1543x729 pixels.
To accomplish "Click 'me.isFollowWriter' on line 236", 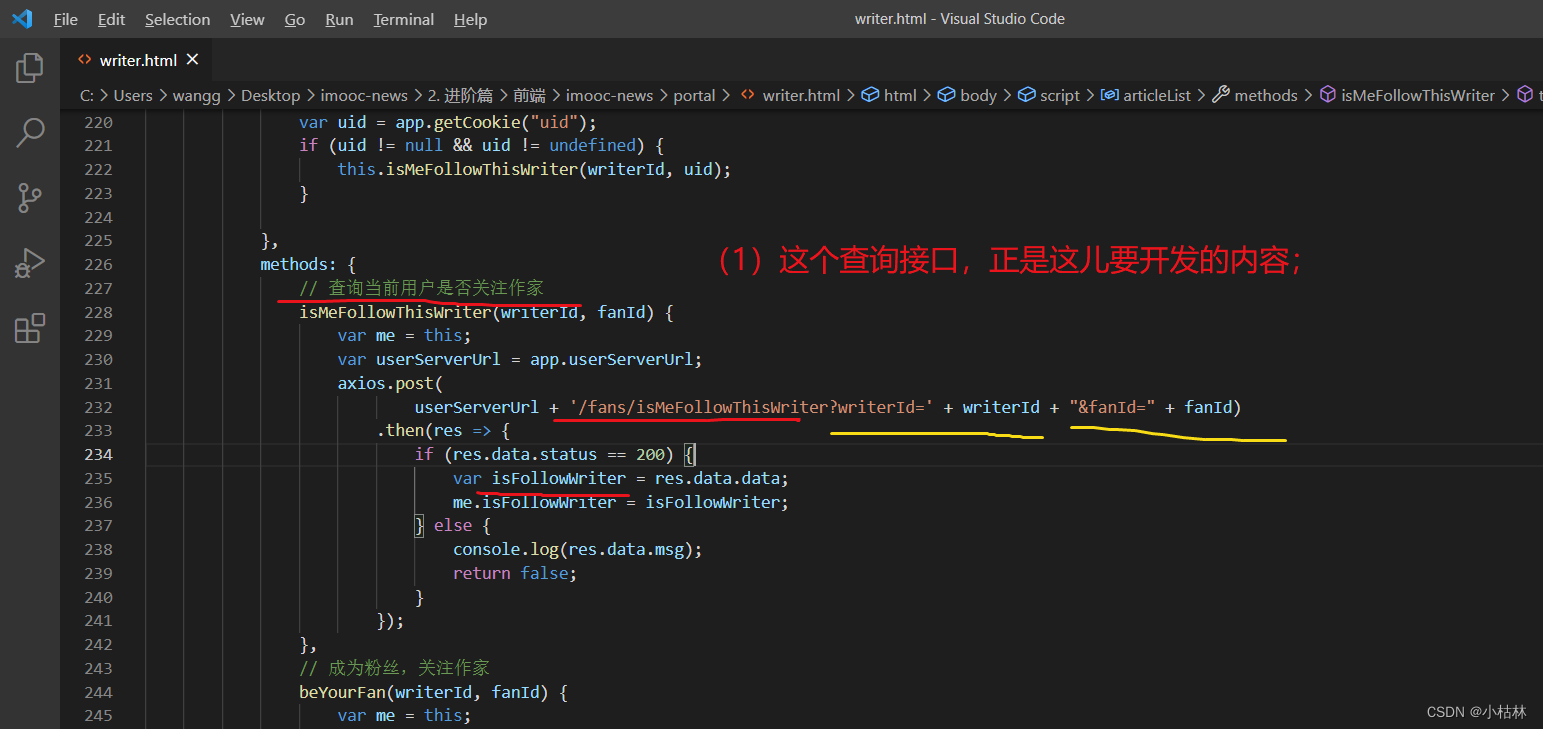I will point(535,502).
